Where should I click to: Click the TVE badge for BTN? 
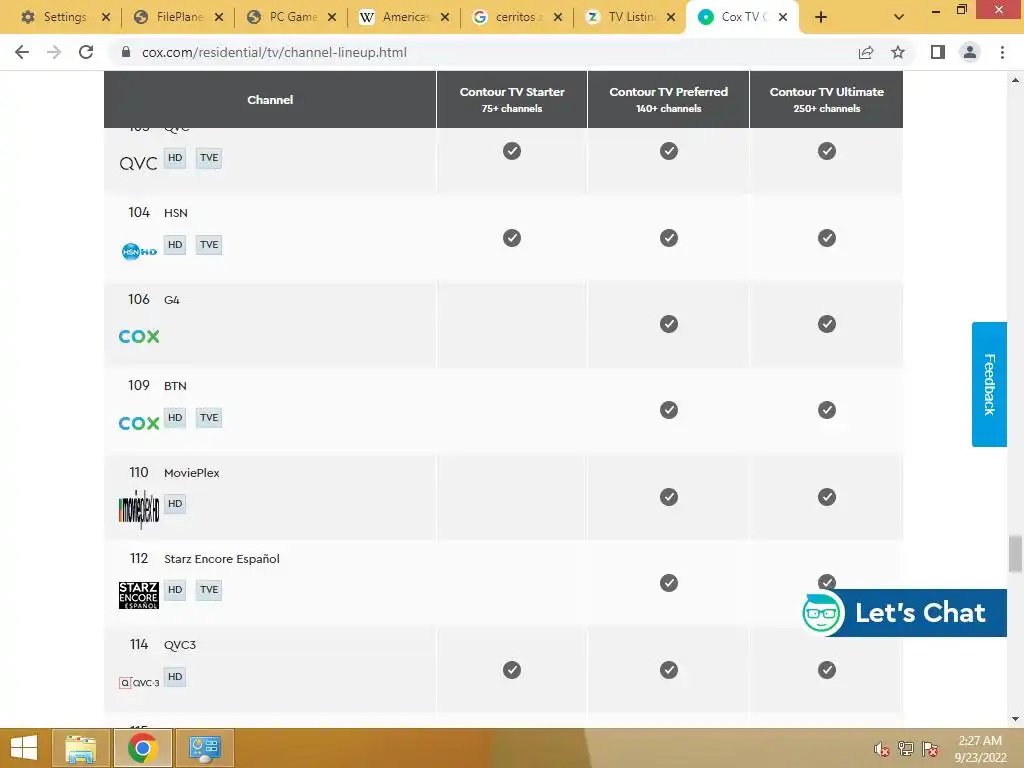coord(209,417)
